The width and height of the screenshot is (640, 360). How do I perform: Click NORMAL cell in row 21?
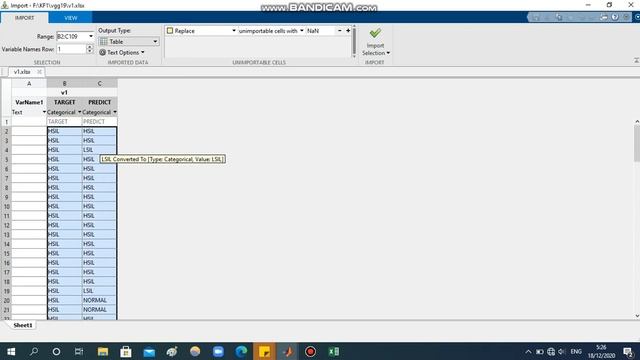[x=99, y=310]
